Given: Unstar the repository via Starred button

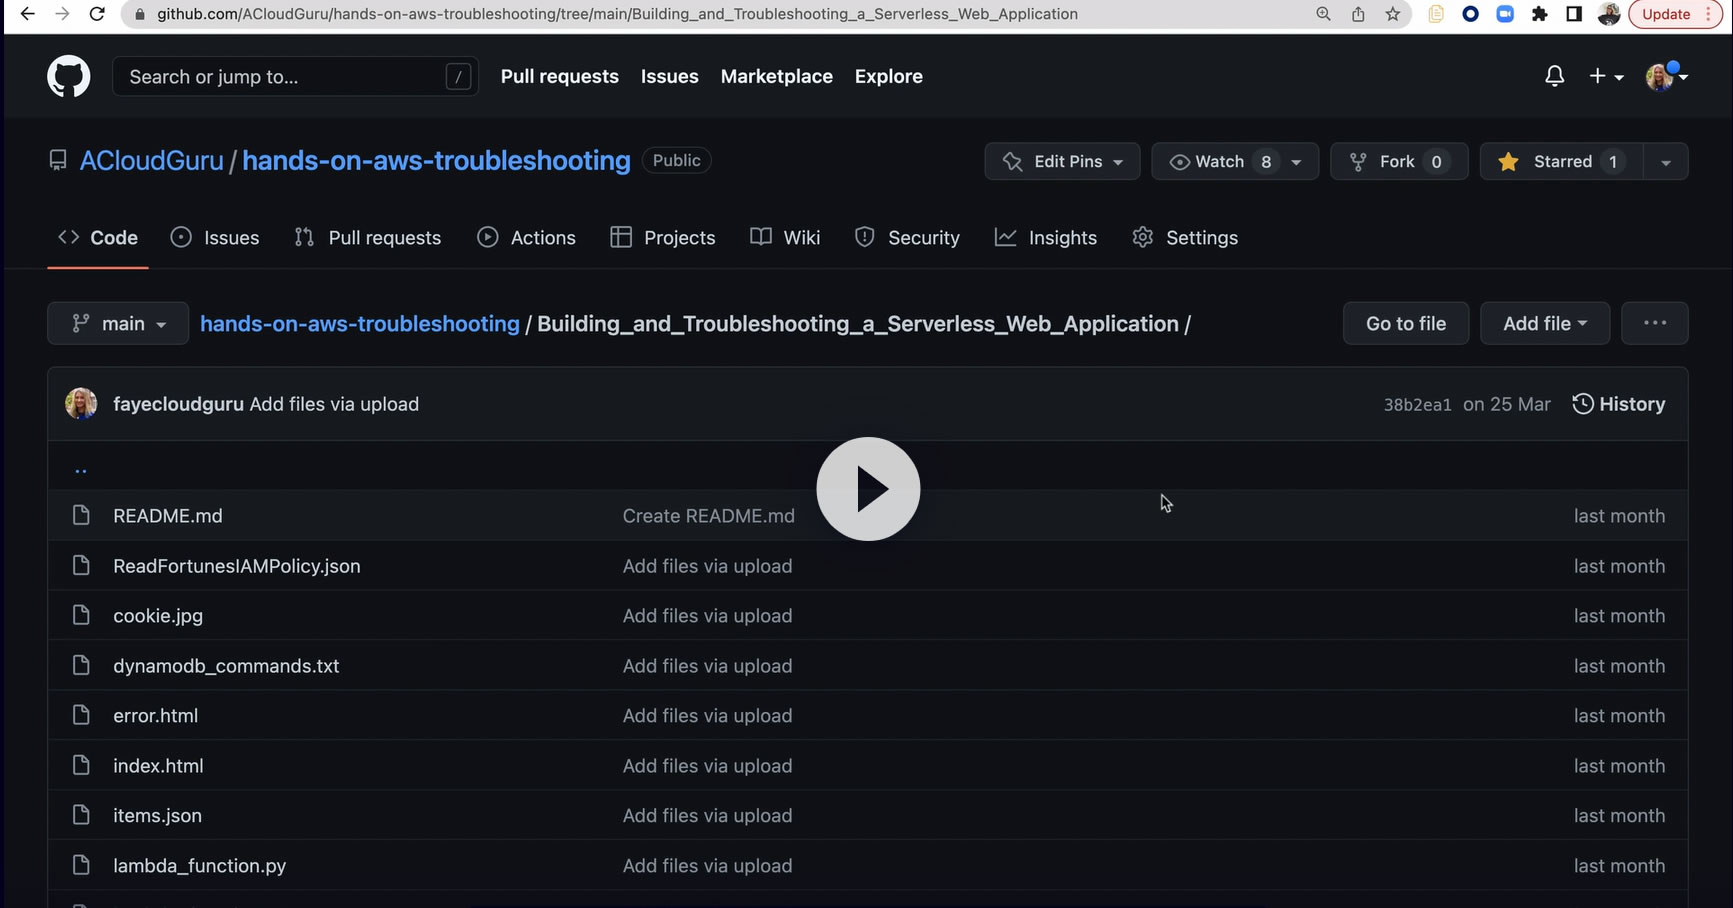Looking at the screenshot, I should click(1561, 161).
